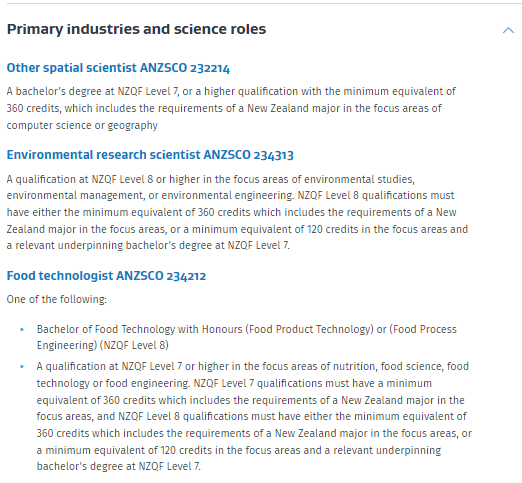Click the Primary industries and science roles heading
Screen dimensions: 522x483
click(x=136, y=29)
